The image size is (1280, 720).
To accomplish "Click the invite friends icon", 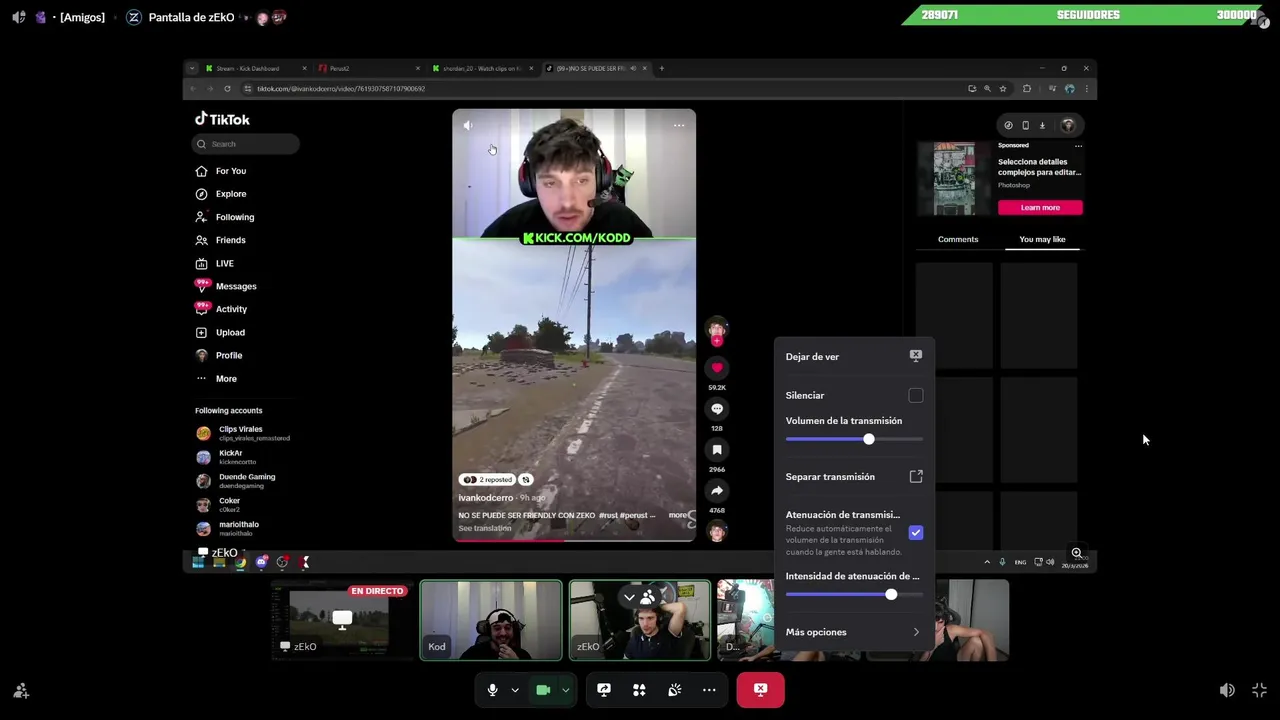I will coord(21,691).
